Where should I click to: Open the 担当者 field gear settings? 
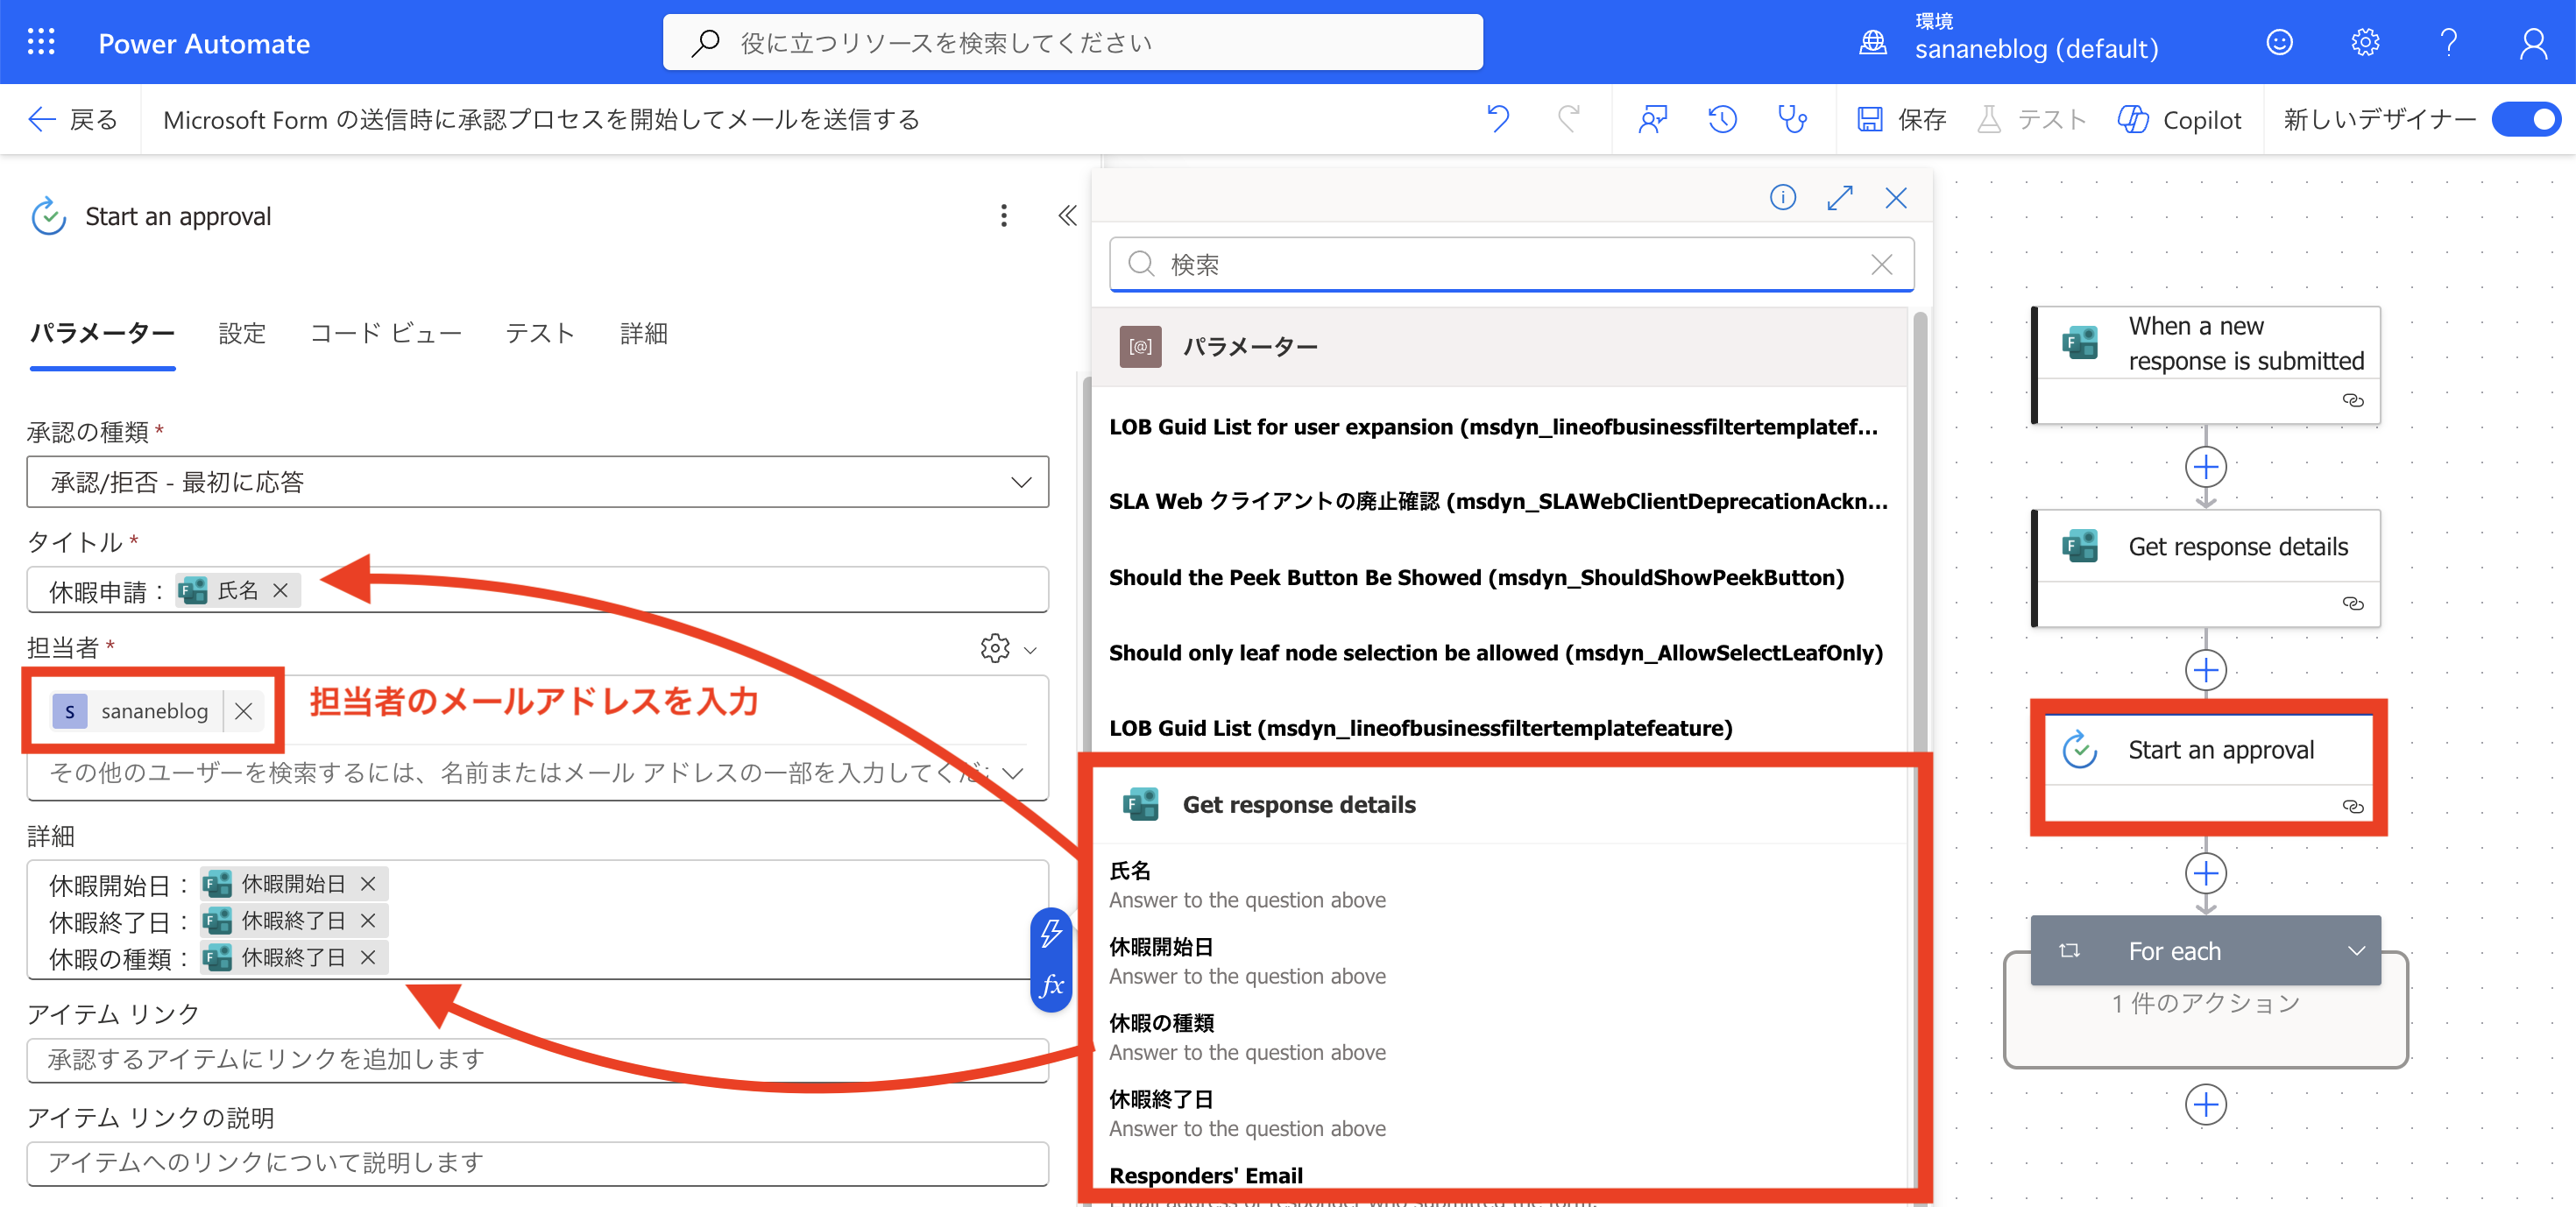994,648
